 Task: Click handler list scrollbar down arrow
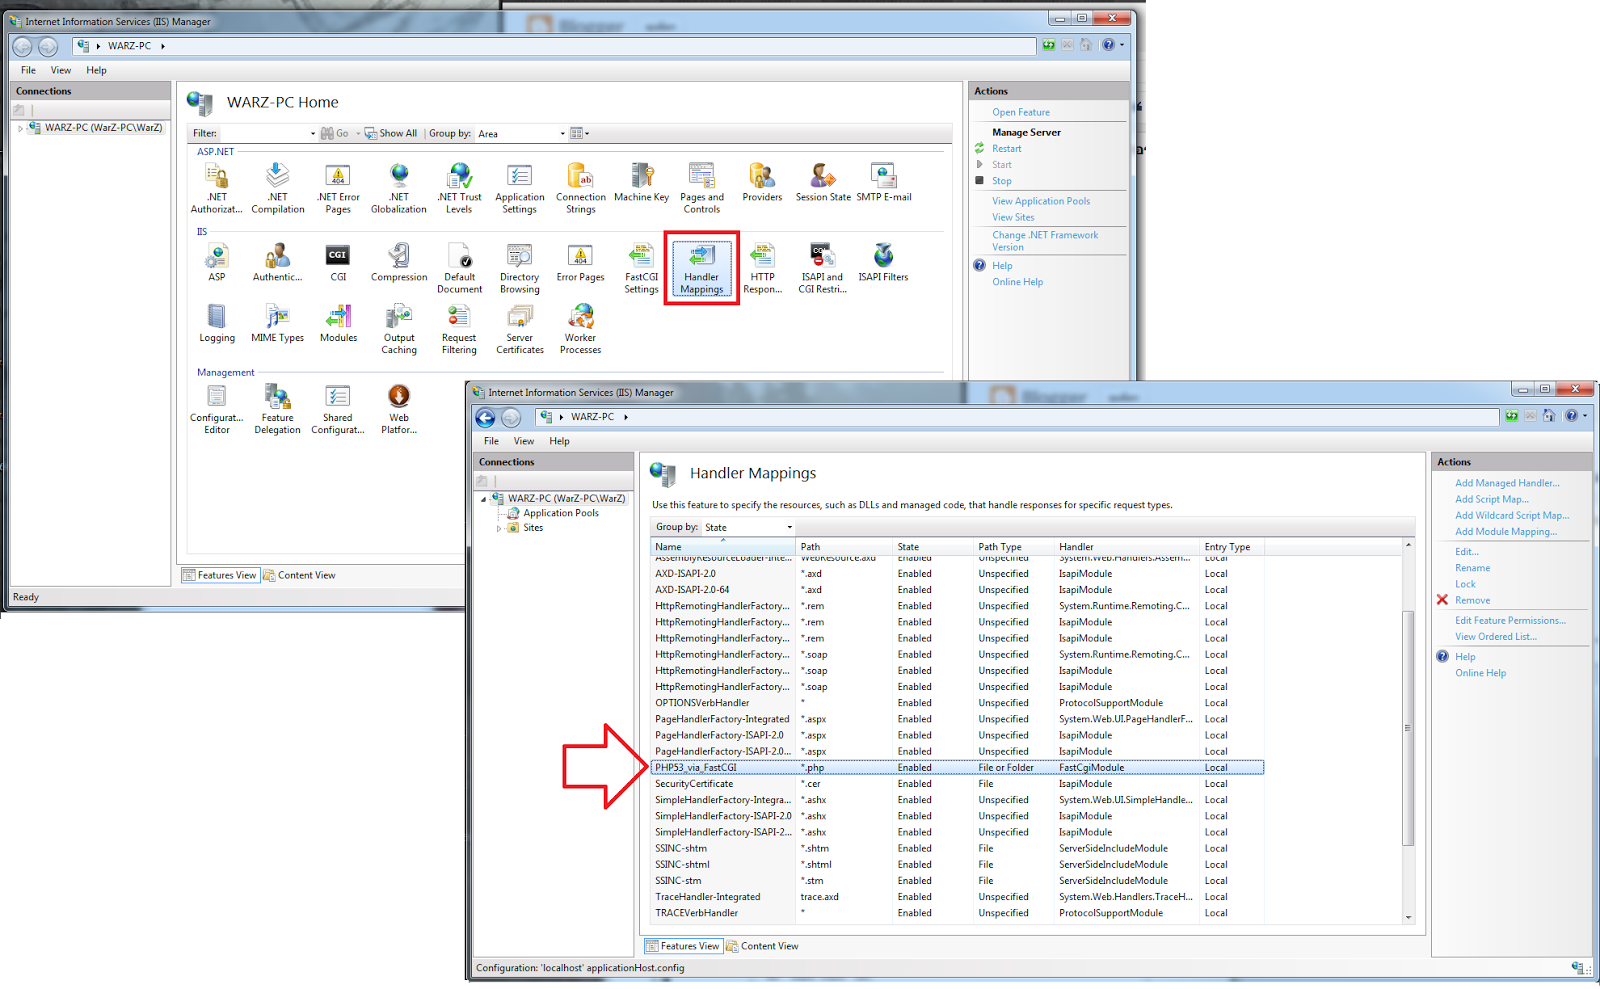pos(1409,917)
